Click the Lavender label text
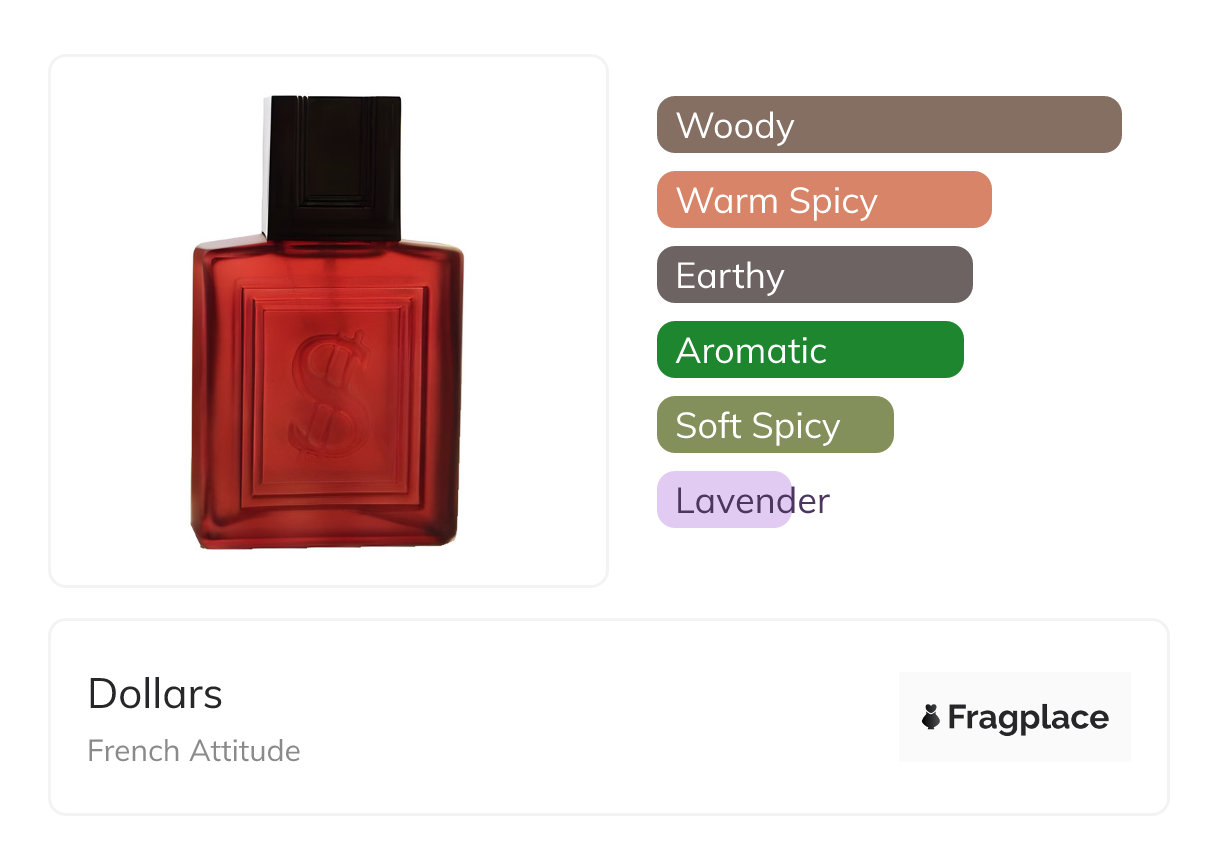 click(x=753, y=501)
